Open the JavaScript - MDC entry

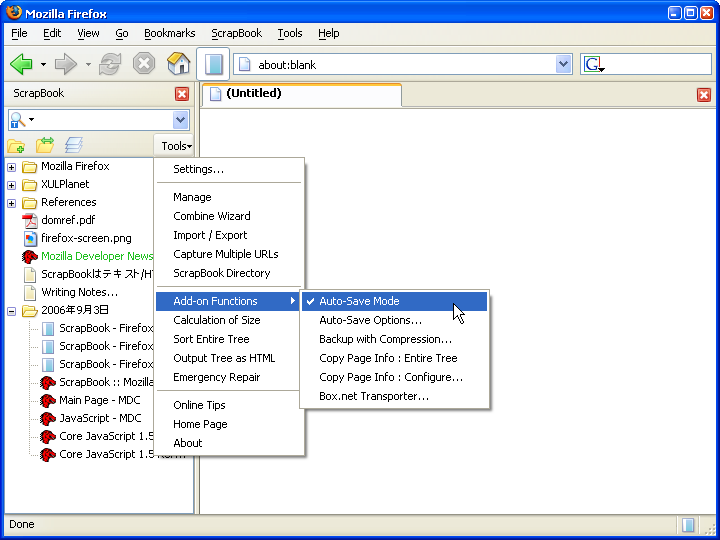point(100,418)
